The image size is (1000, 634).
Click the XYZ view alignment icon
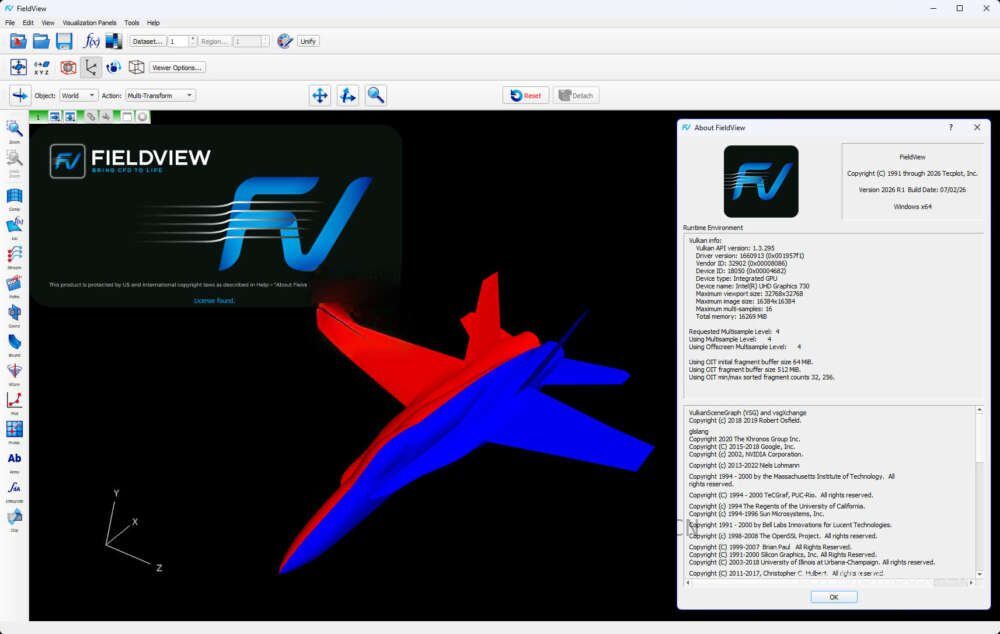(41, 68)
